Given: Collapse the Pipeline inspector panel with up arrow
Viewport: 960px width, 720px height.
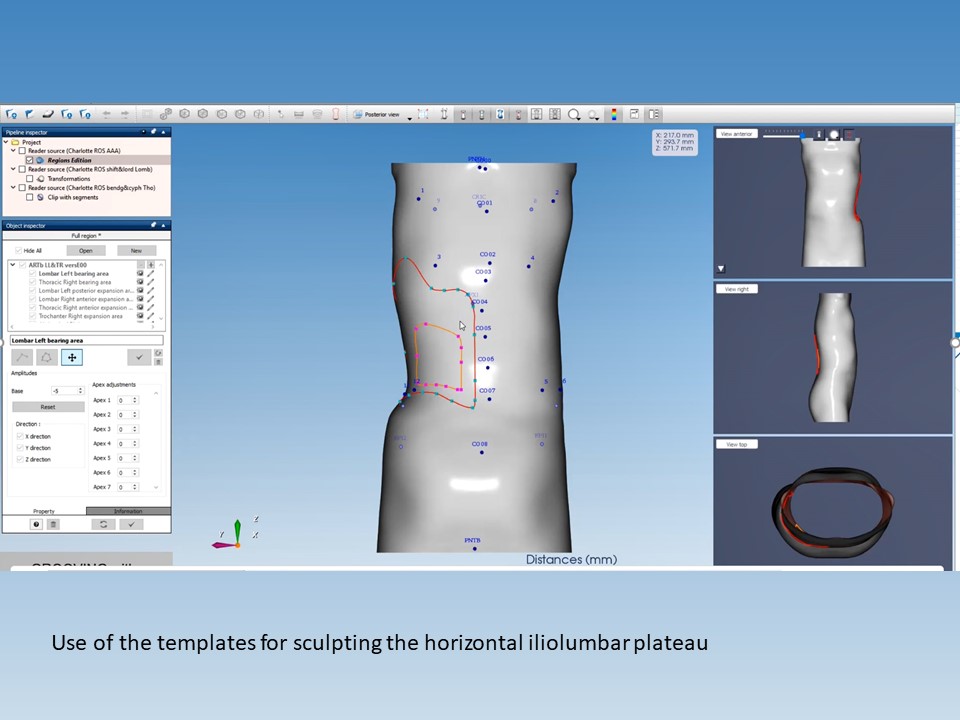Looking at the screenshot, I should click(x=163, y=132).
